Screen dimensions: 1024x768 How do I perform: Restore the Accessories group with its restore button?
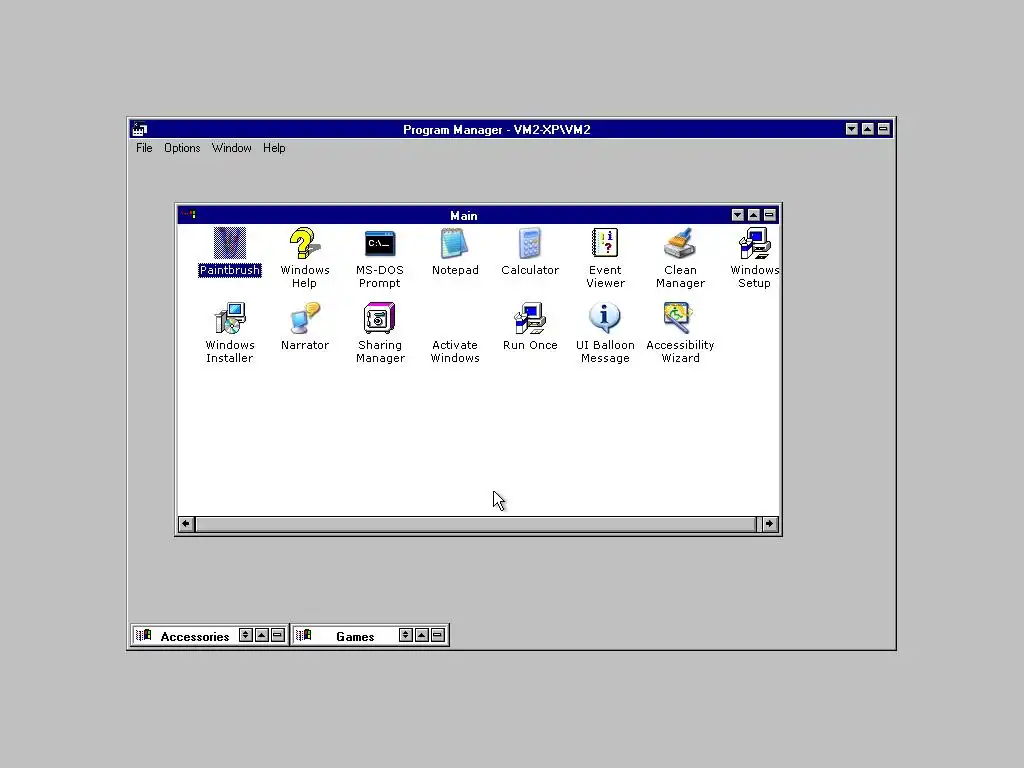[246, 635]
